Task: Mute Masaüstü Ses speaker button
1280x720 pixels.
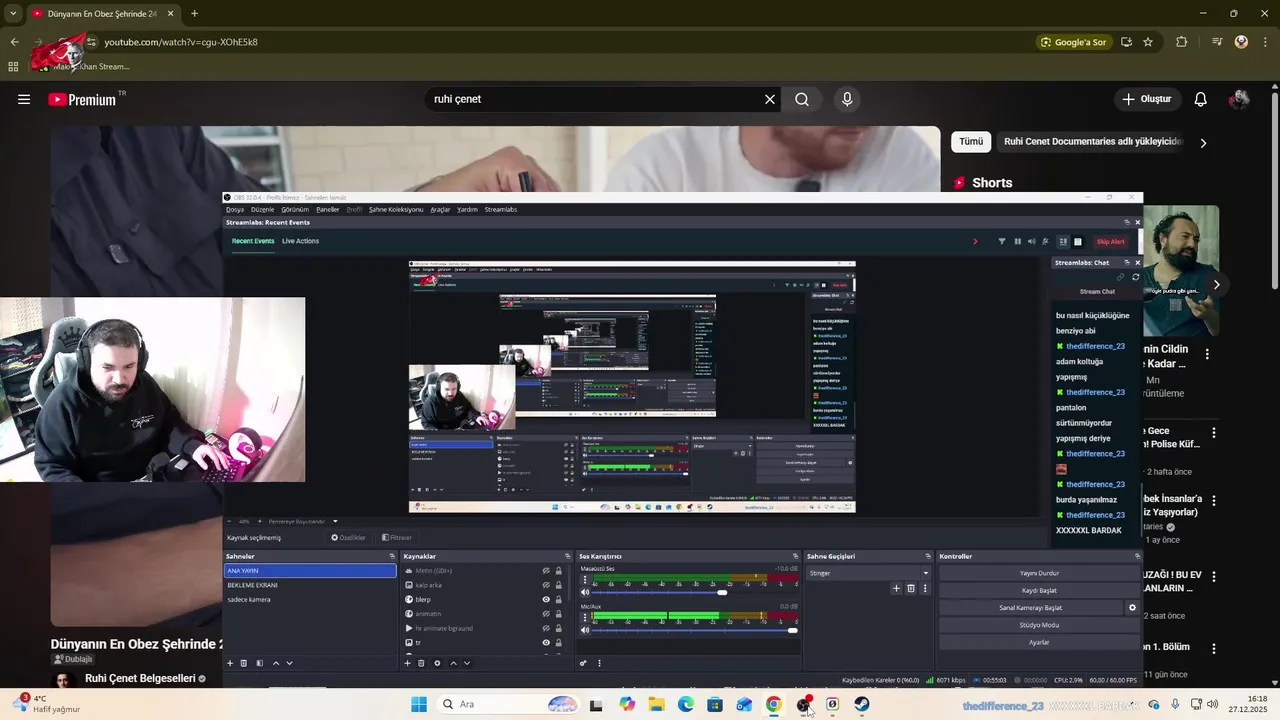Action: pos(585,592)
